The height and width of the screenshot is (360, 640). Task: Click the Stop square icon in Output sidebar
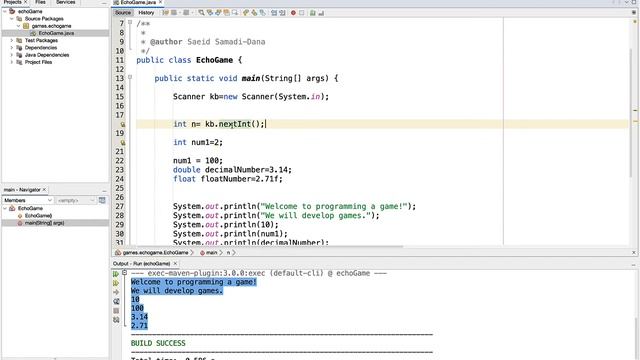coord(116,311)
